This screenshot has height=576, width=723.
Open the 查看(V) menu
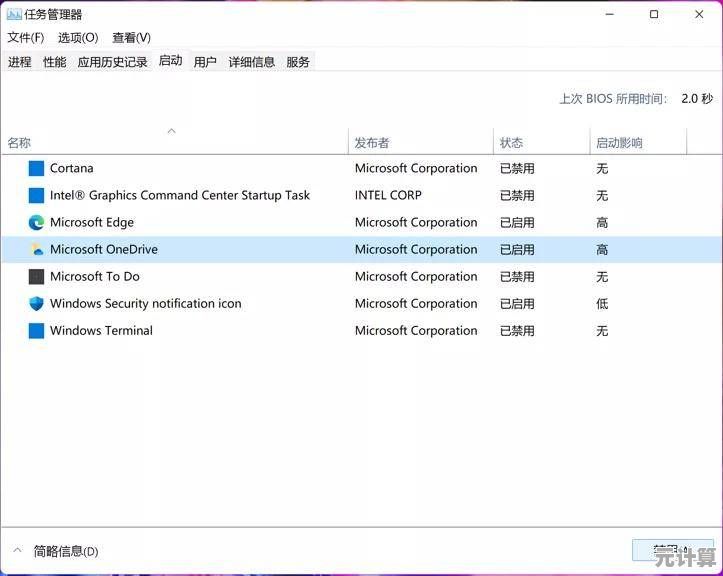click(131, 38)
